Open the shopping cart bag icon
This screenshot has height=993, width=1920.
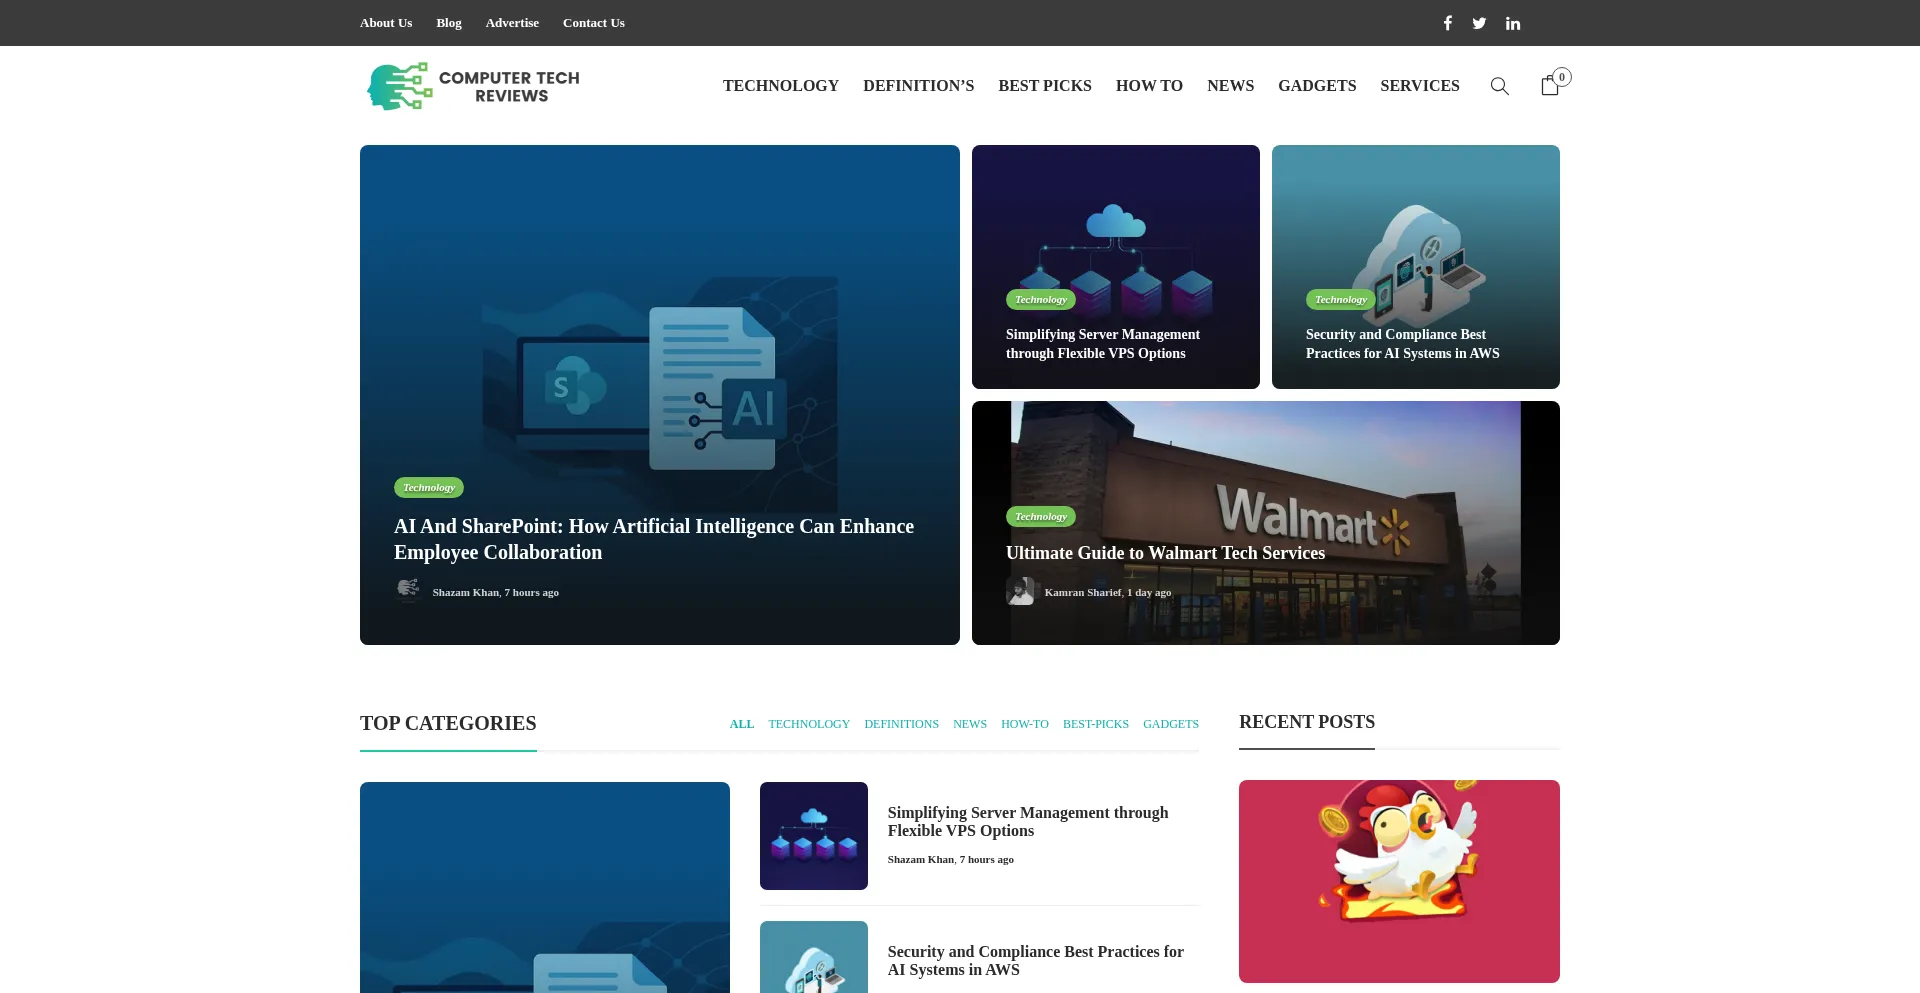pyautogui.click(x=1550, y=86)
